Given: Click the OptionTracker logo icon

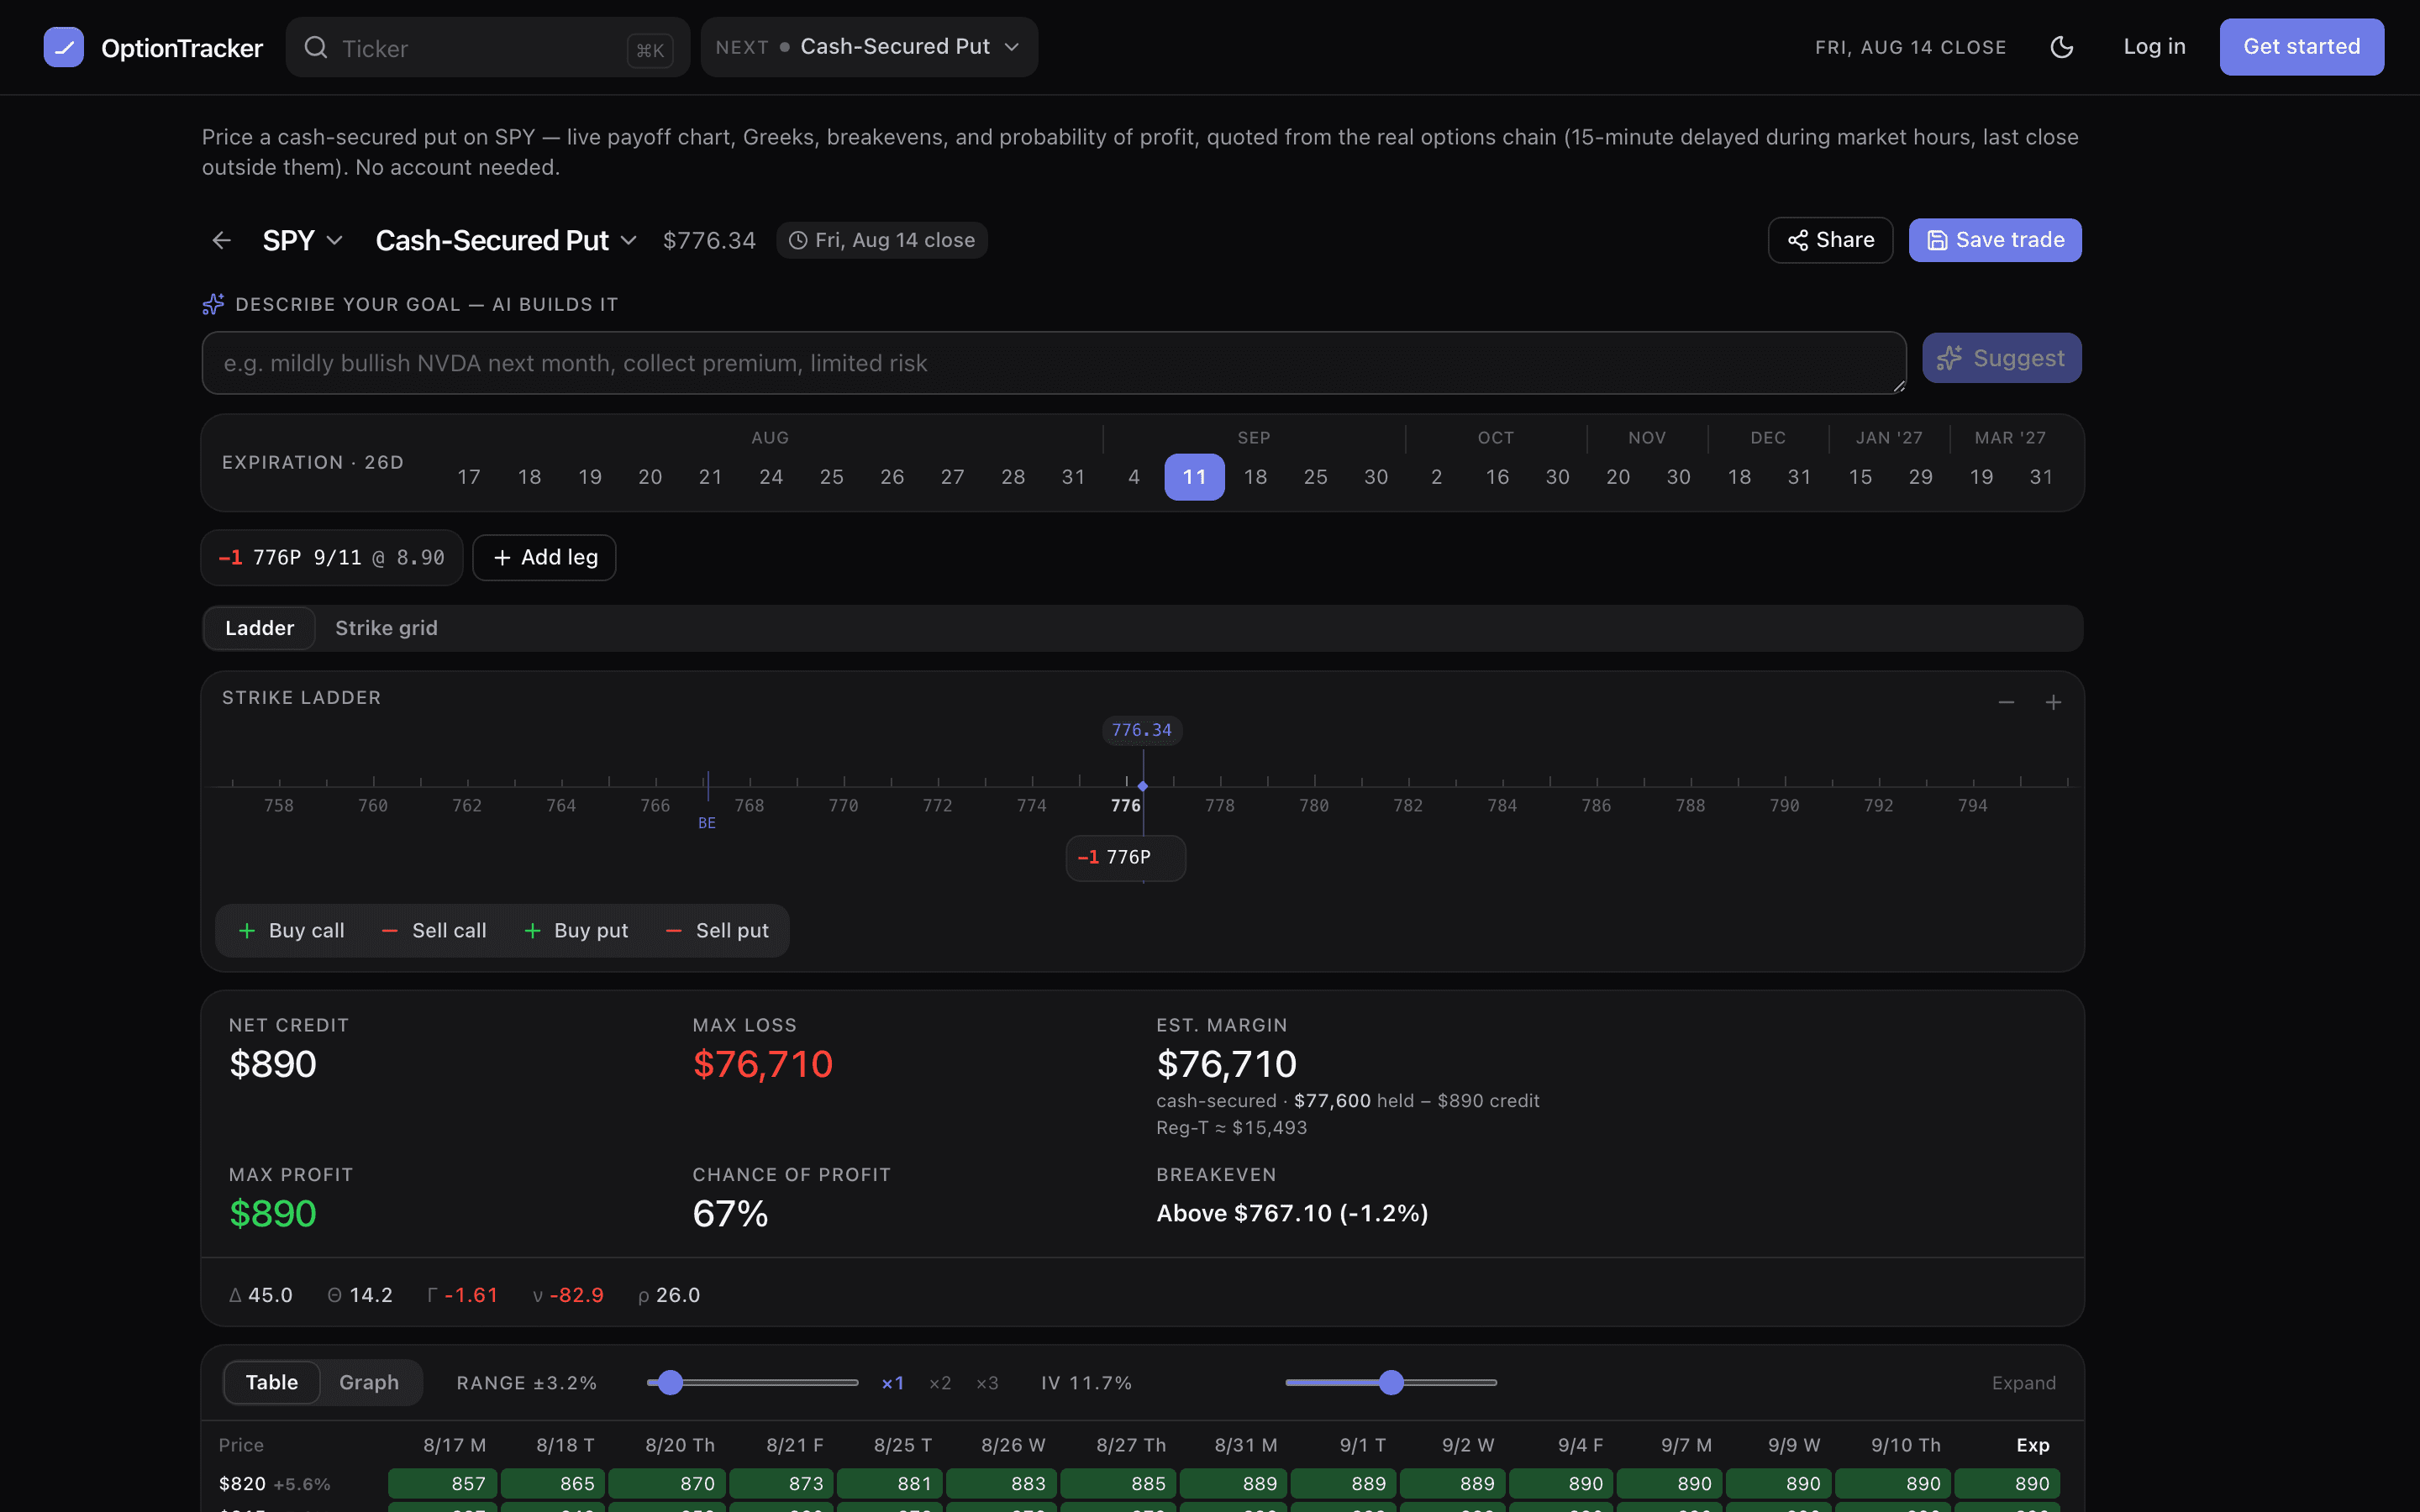Looking at the screenshot, I should 64,47.
